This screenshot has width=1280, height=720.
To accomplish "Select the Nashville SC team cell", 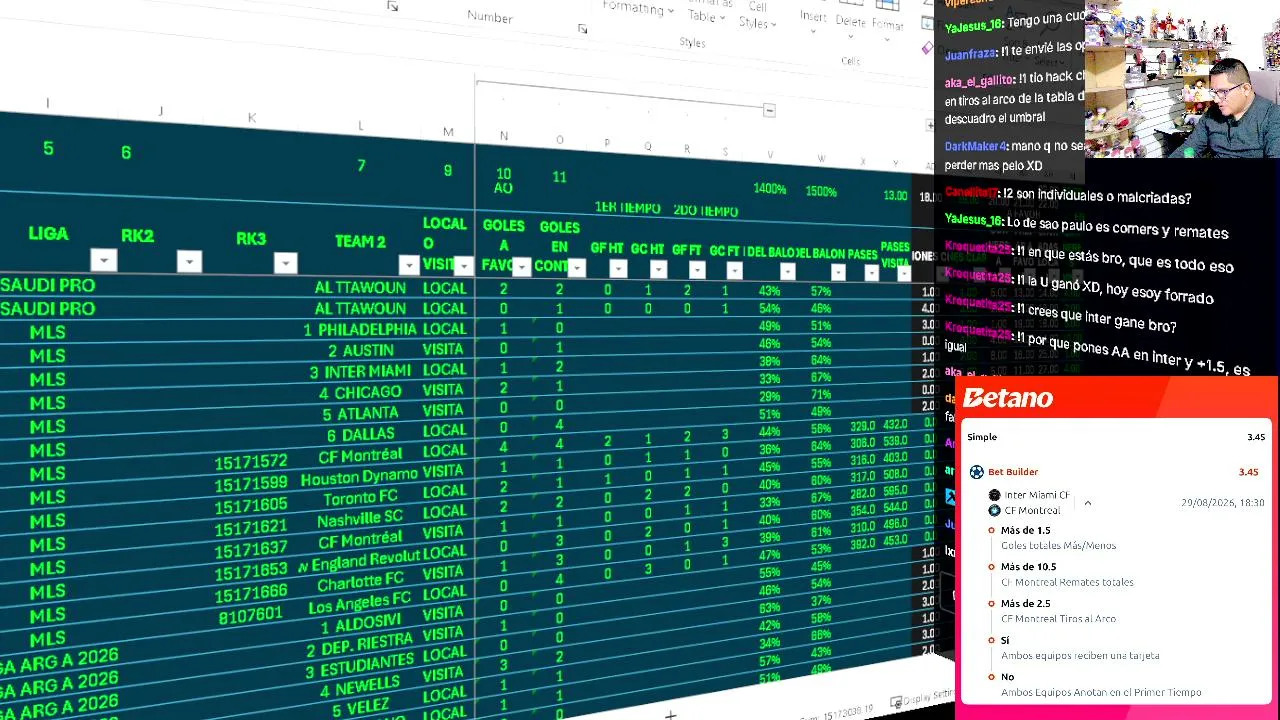I will coord(360,520).
